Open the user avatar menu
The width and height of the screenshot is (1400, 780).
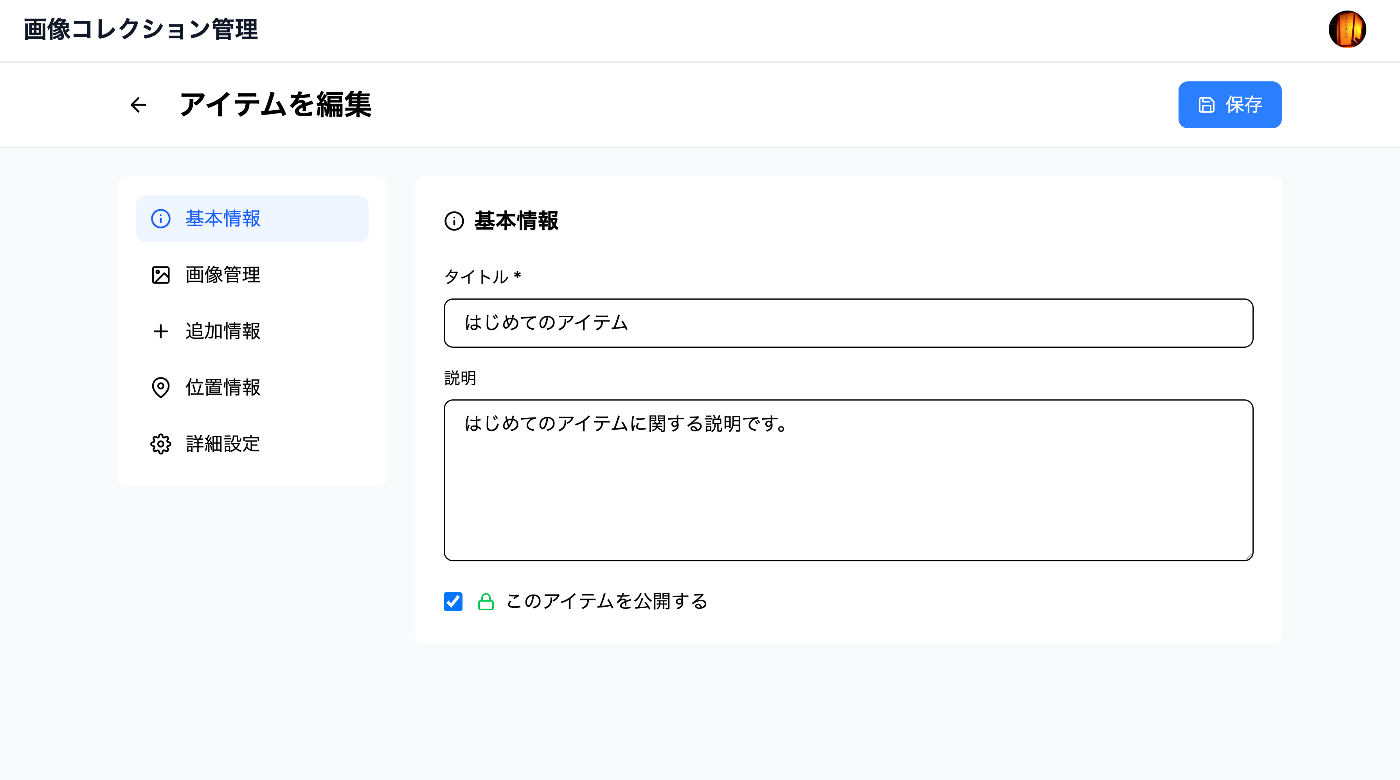(x=1347, y=30)
